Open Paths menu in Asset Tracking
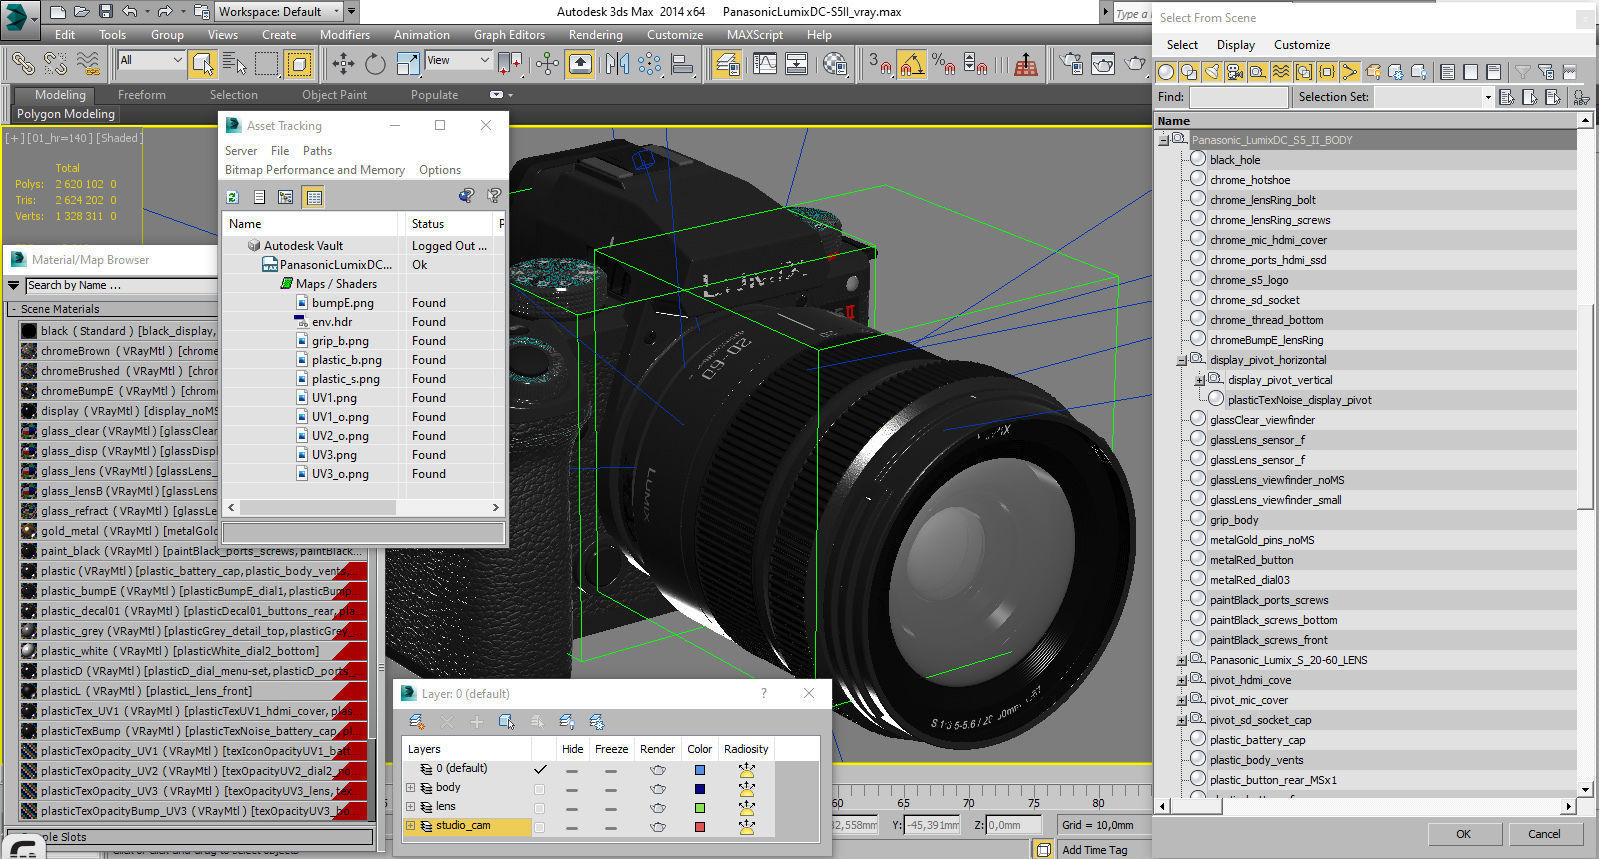Image resolution: width=1599 pixels, height=859 pixels. click(x=317, y=151)
